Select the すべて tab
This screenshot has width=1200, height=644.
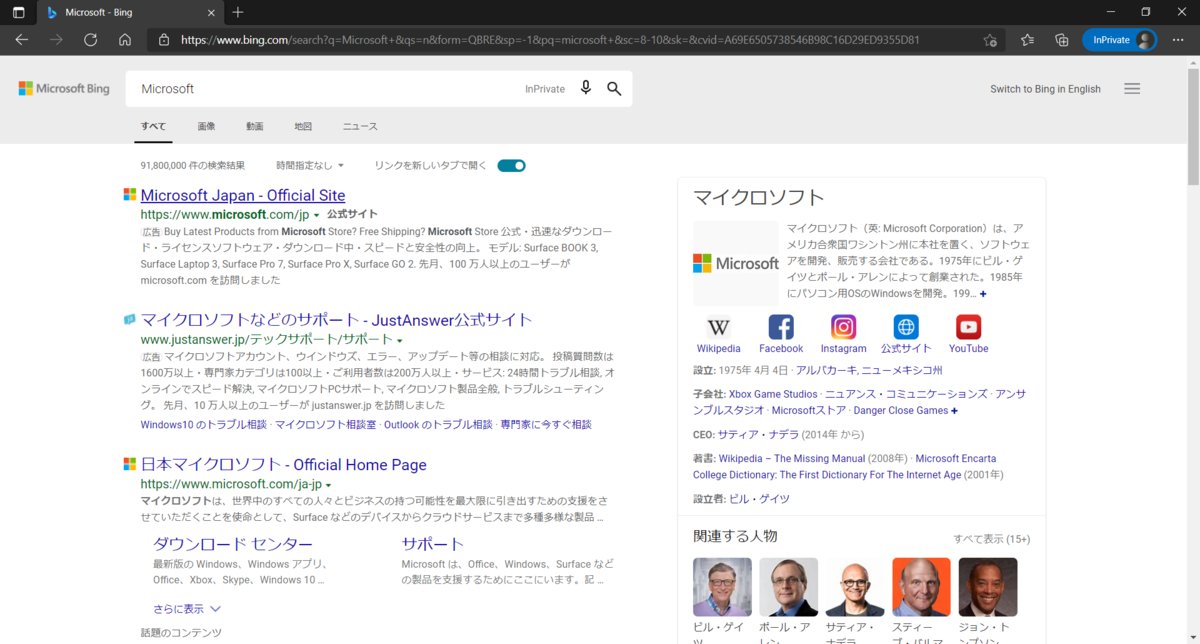[153, 127]
